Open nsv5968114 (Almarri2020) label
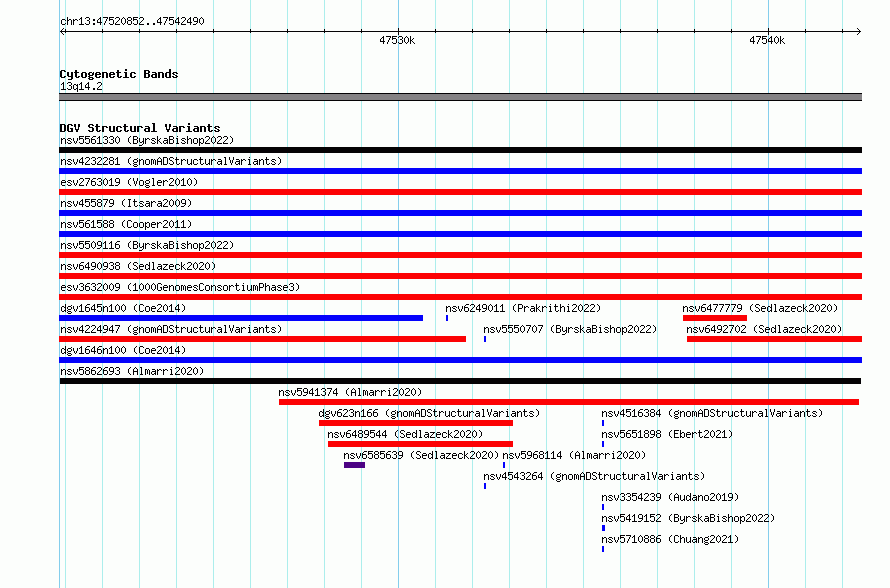Viewport: 890px width, 588px height. [574, 455]
